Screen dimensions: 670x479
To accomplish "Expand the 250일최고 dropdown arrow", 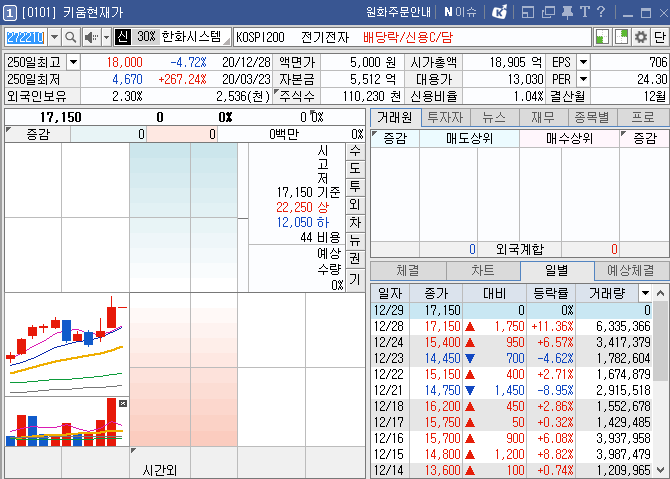I will 73,62.
